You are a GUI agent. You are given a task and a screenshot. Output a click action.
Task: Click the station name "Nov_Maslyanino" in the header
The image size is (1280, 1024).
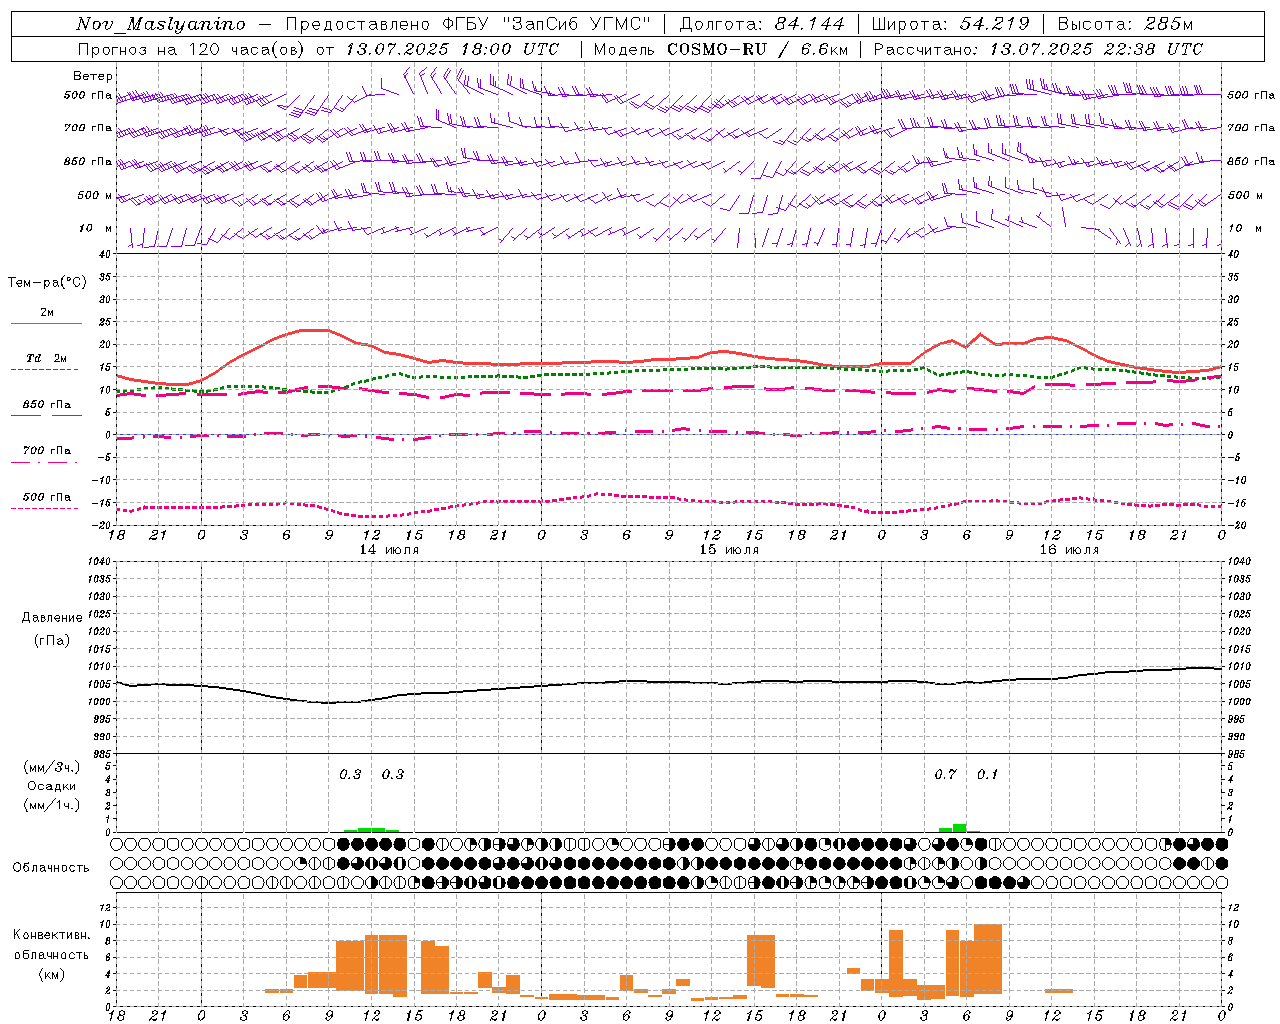point(160,24)
